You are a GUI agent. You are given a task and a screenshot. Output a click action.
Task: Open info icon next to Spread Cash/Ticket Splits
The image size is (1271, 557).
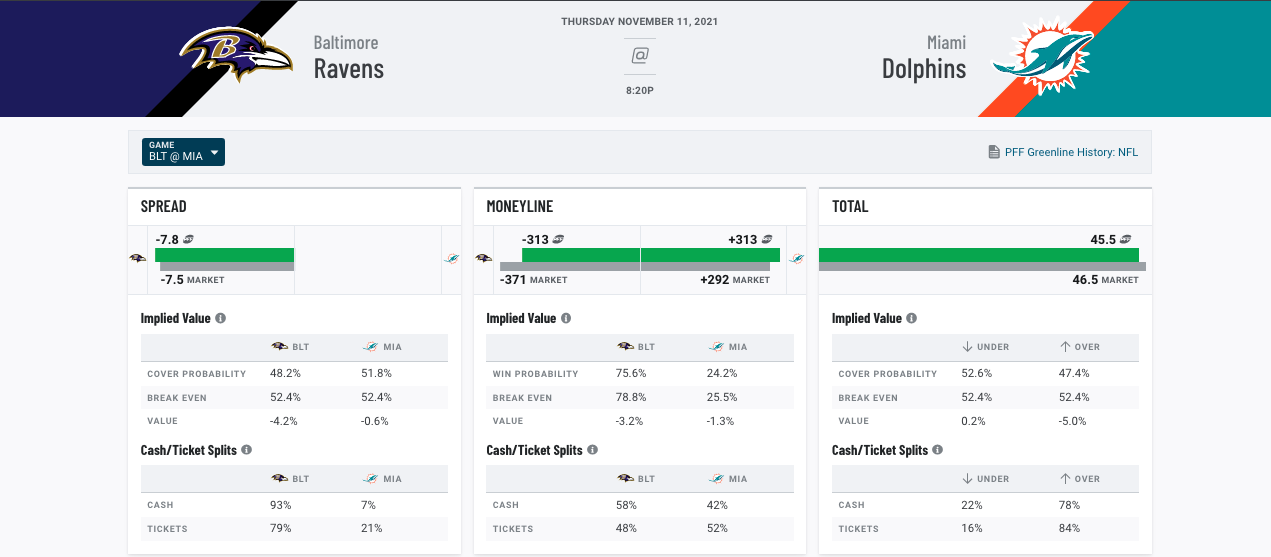point(247,450)
